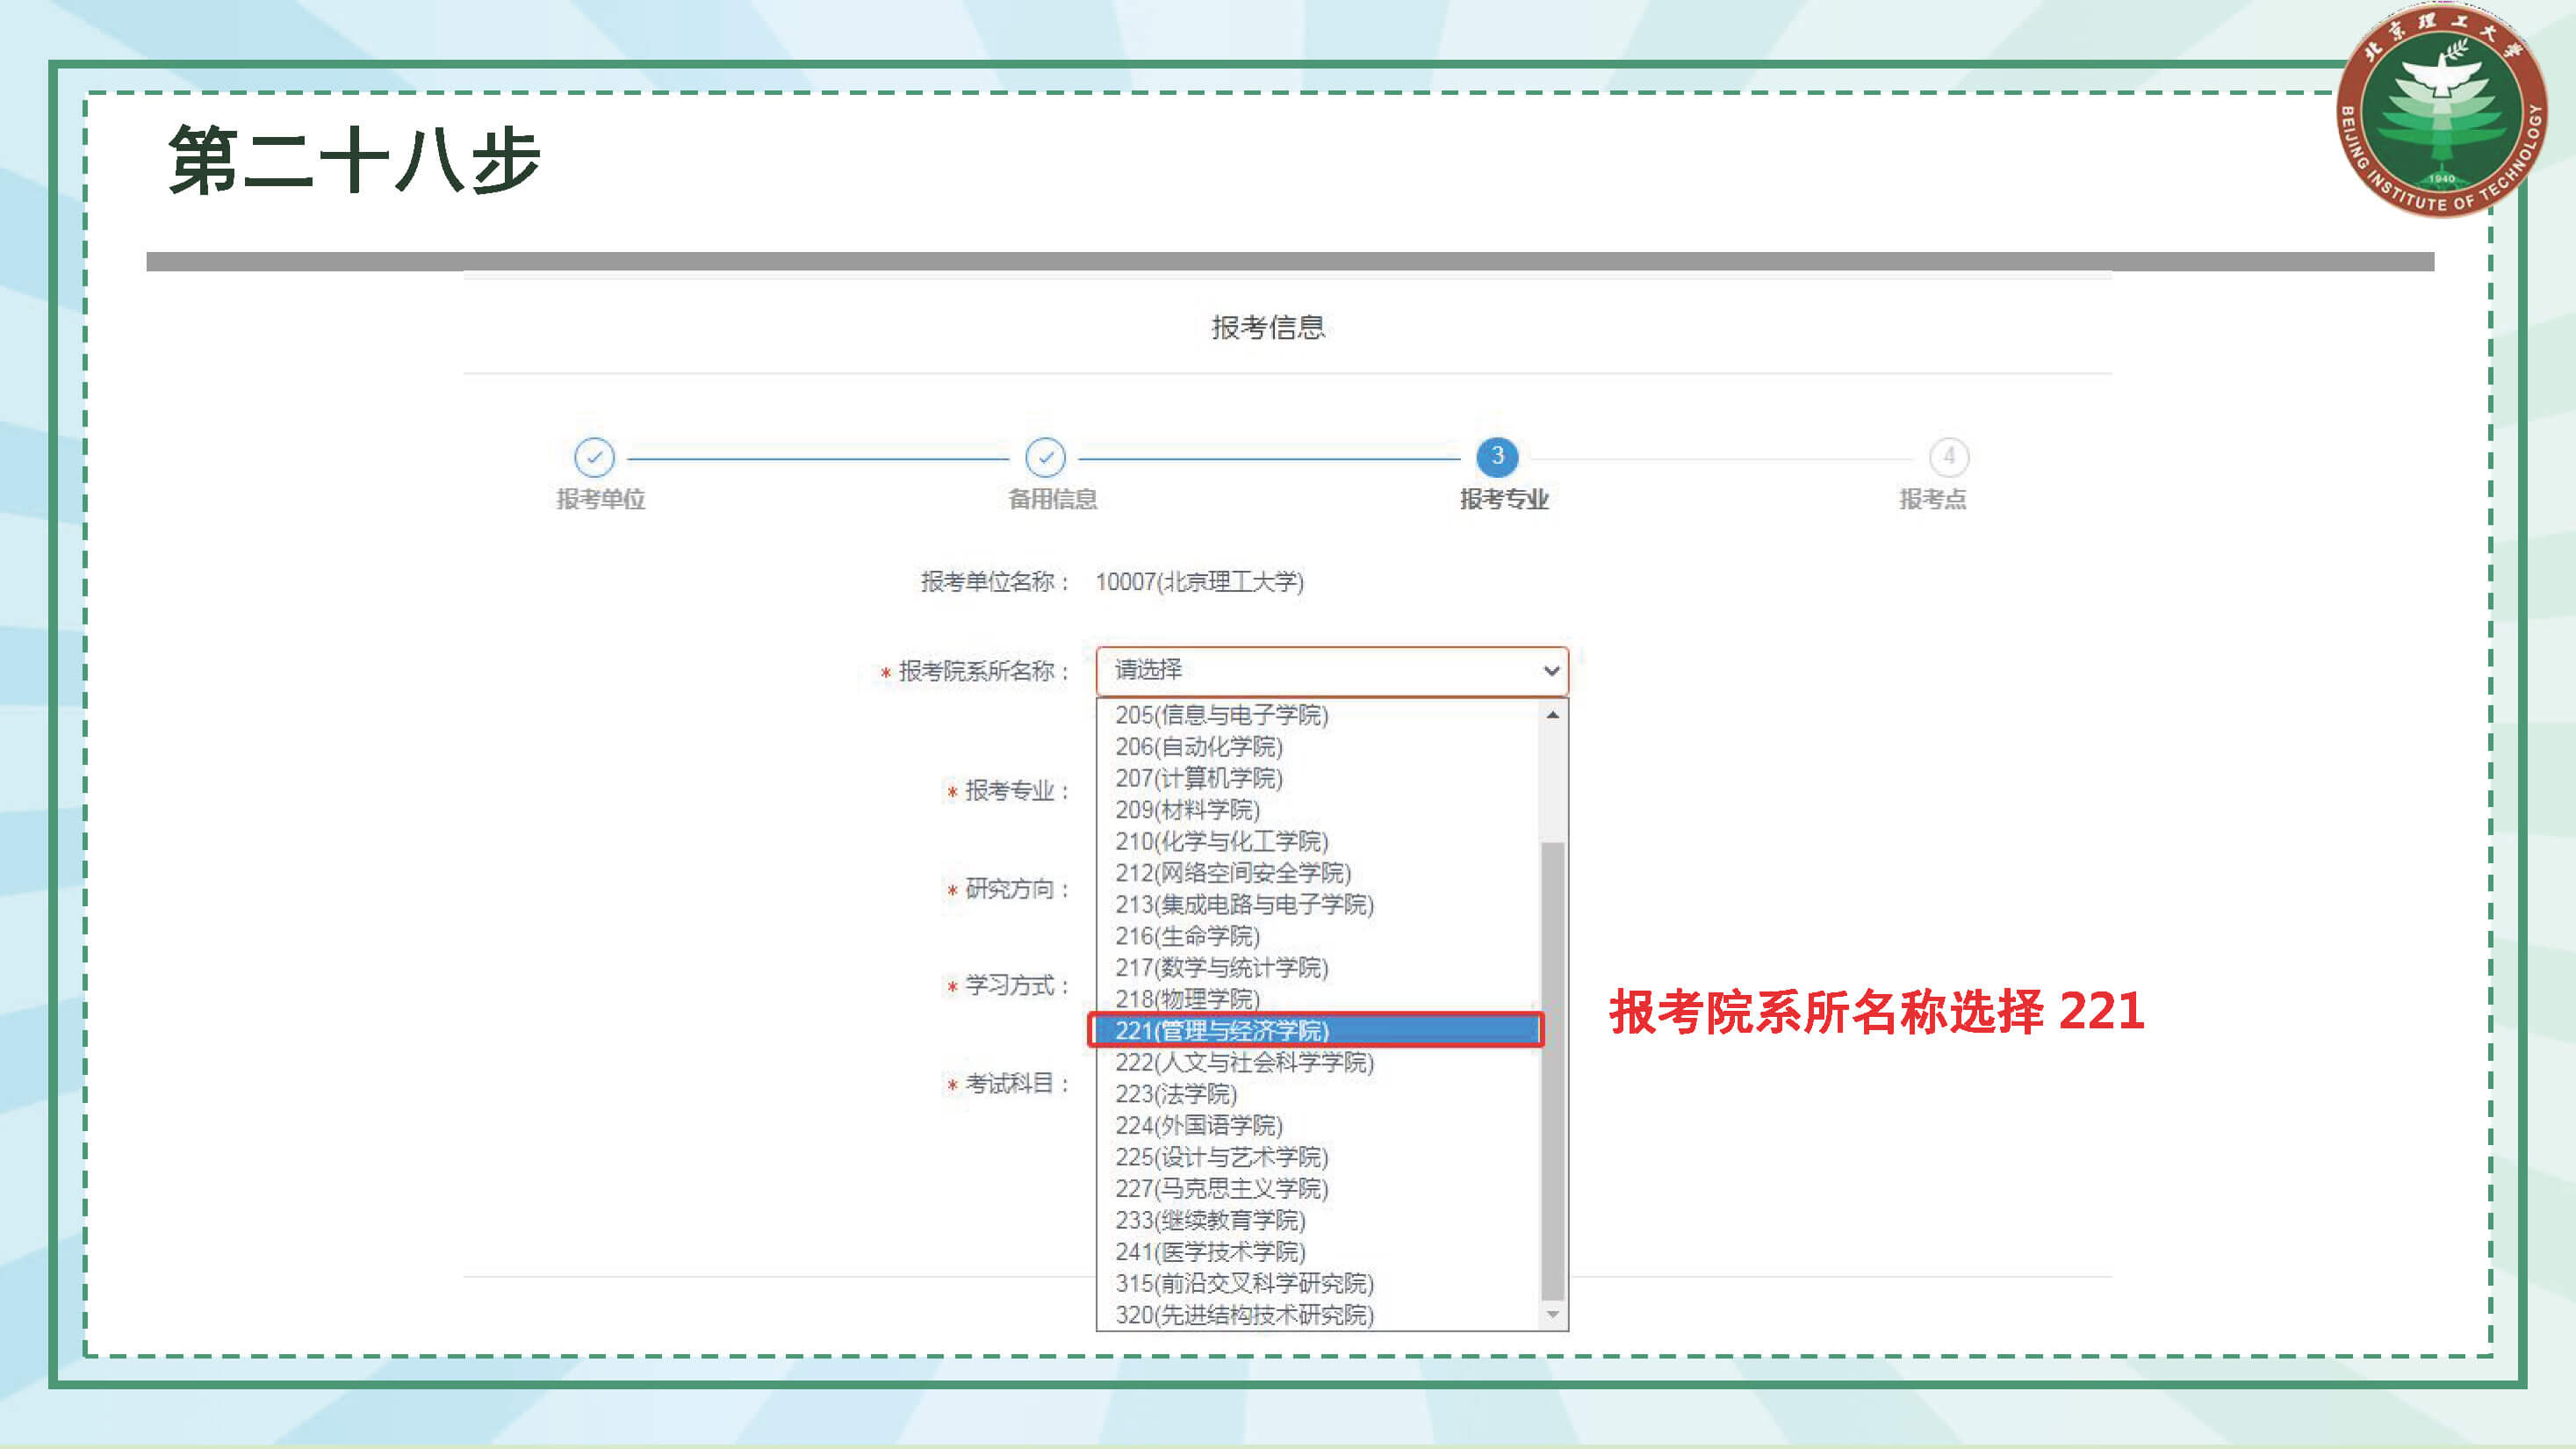The image size is (2576, 1449).
Task: Pick 224(外国语学院) from the list
Action: 1199,1125
